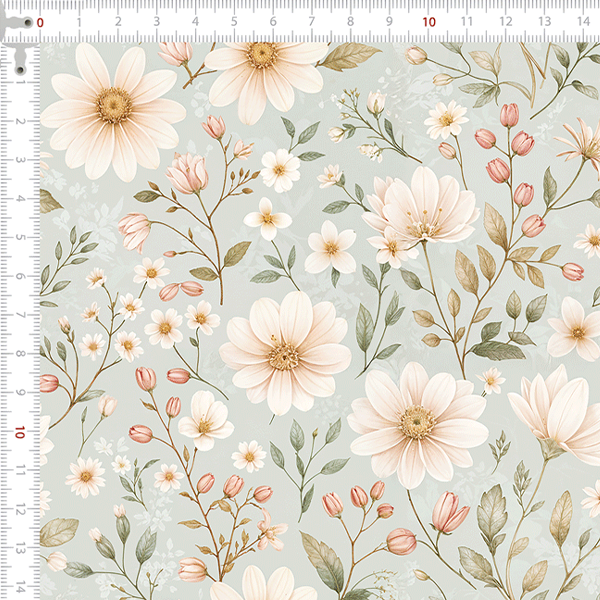600x600 pixels.
Task: Click the red 10 on the left ruler
Action: (20, 432)
